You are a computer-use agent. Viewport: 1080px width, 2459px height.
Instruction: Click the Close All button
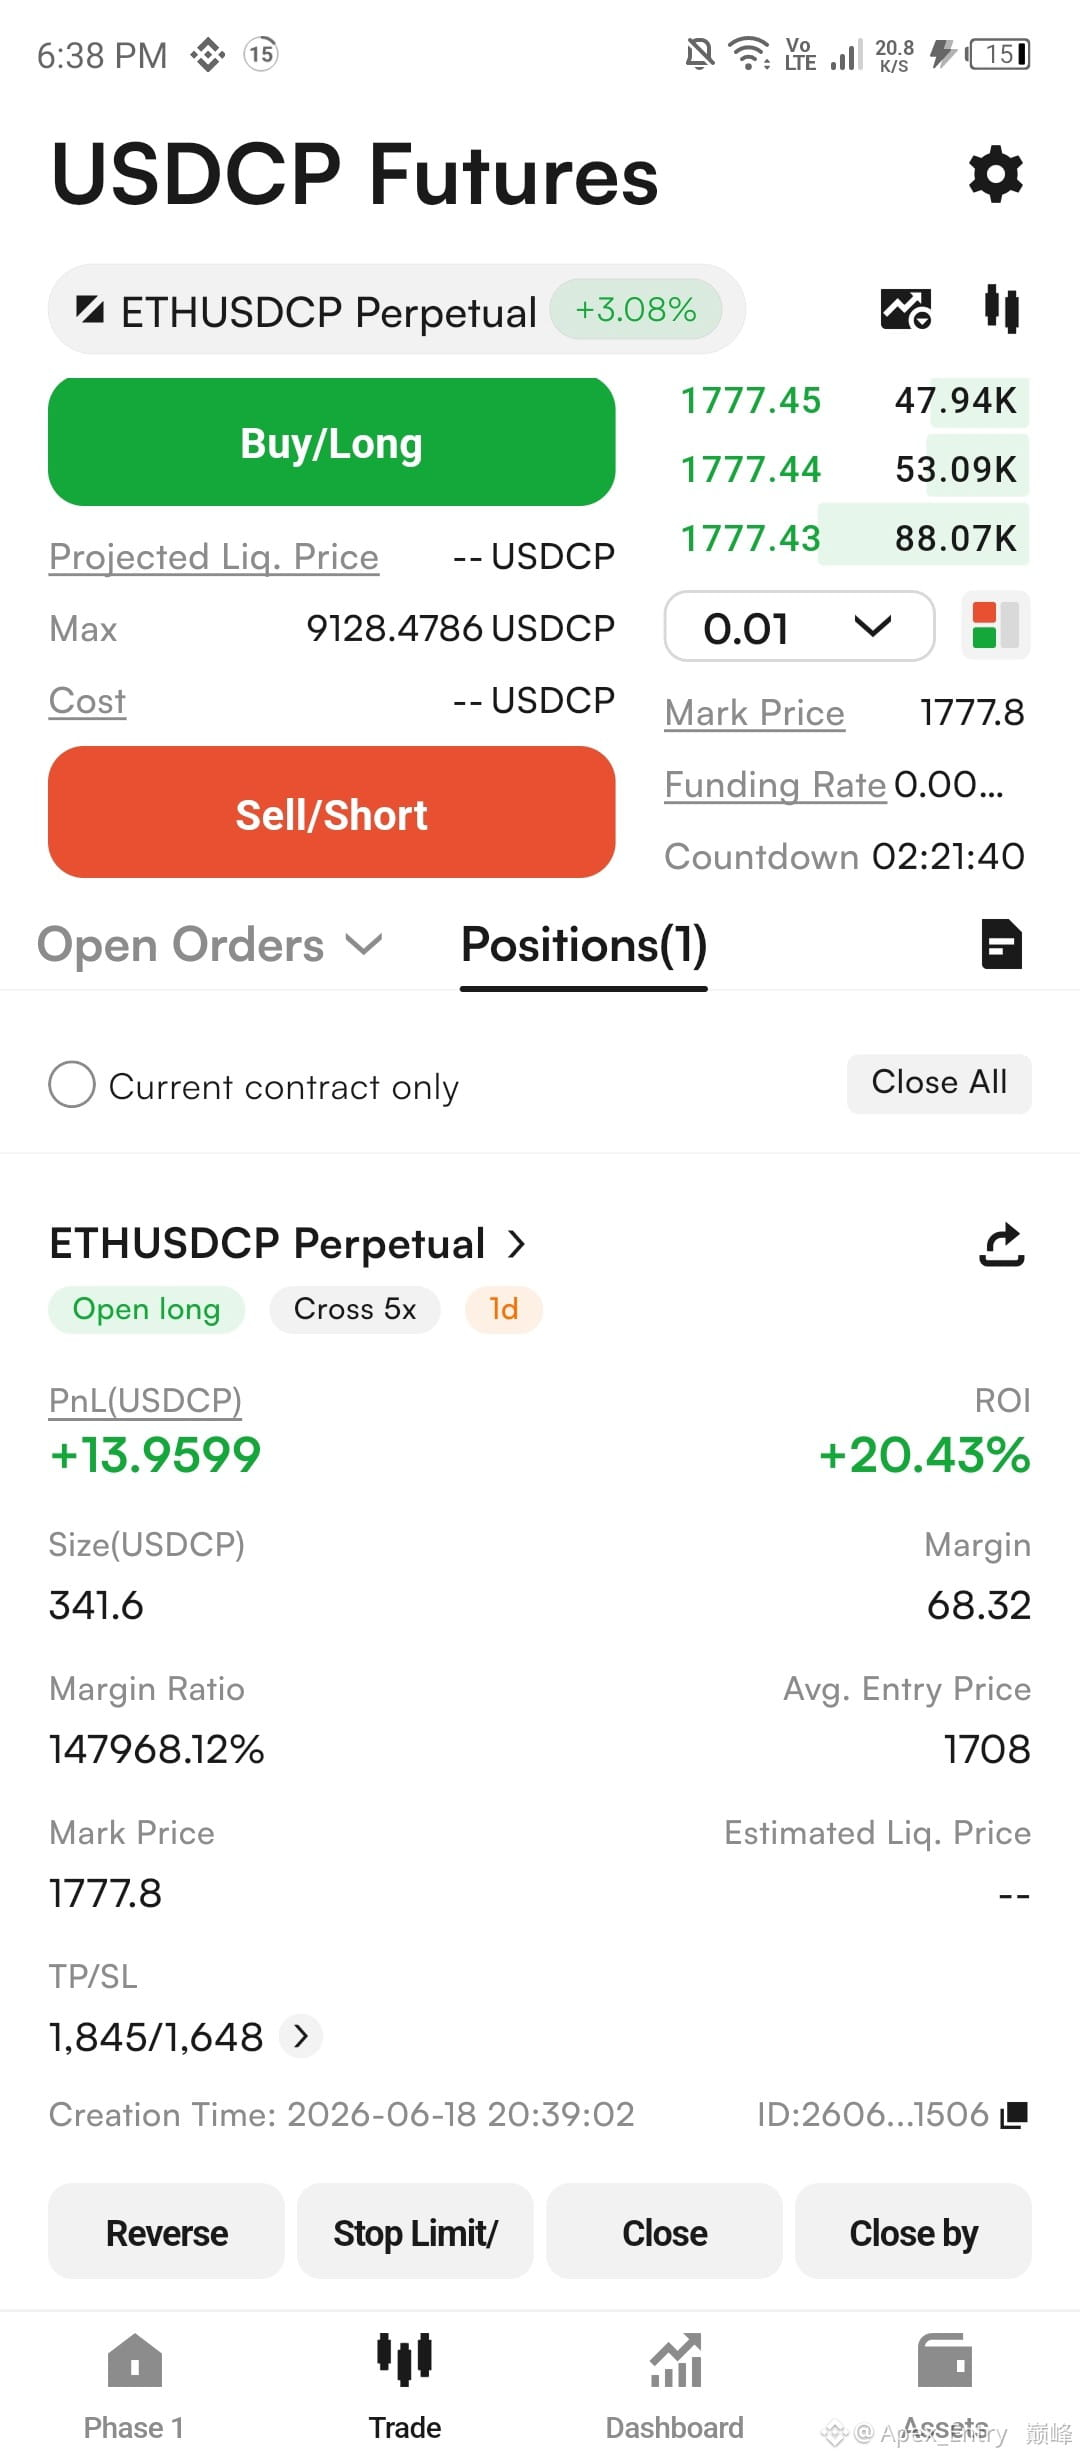tap(939, 1083)
